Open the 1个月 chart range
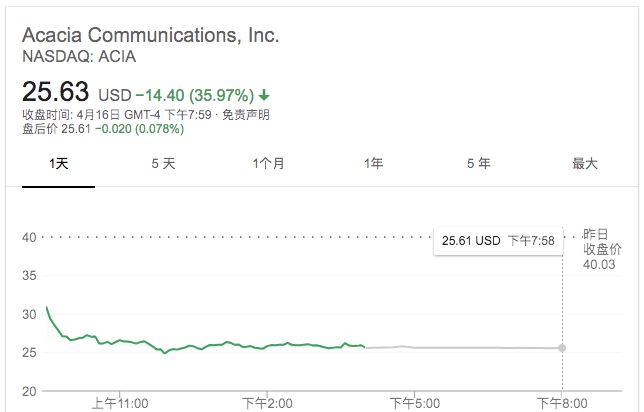Screen dimensions: 644x412 click(x=268, y=164)
